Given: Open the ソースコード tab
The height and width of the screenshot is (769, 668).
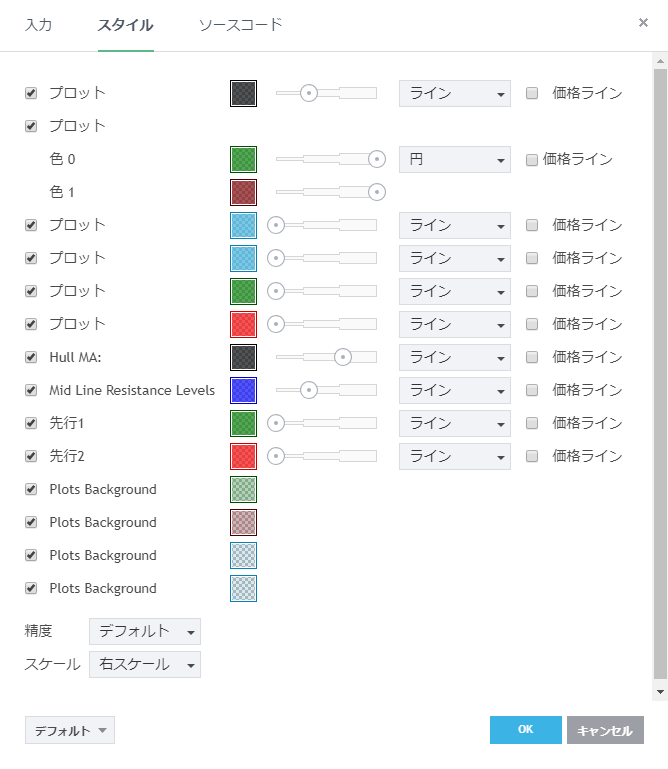Looking at the screenshot, I should [x=240, y=24].
